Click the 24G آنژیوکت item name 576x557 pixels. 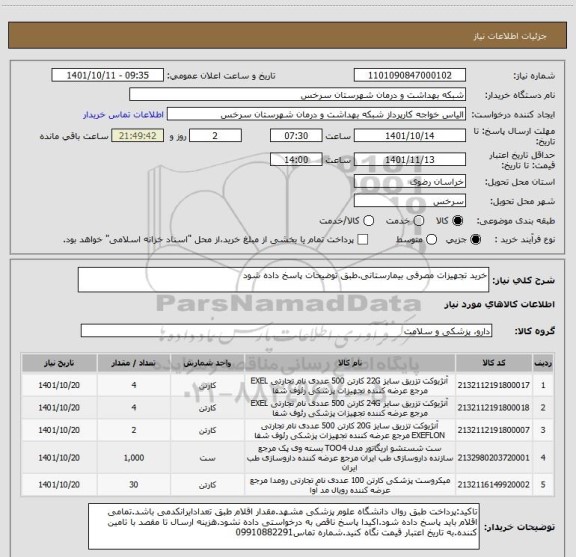click(350, 408)
